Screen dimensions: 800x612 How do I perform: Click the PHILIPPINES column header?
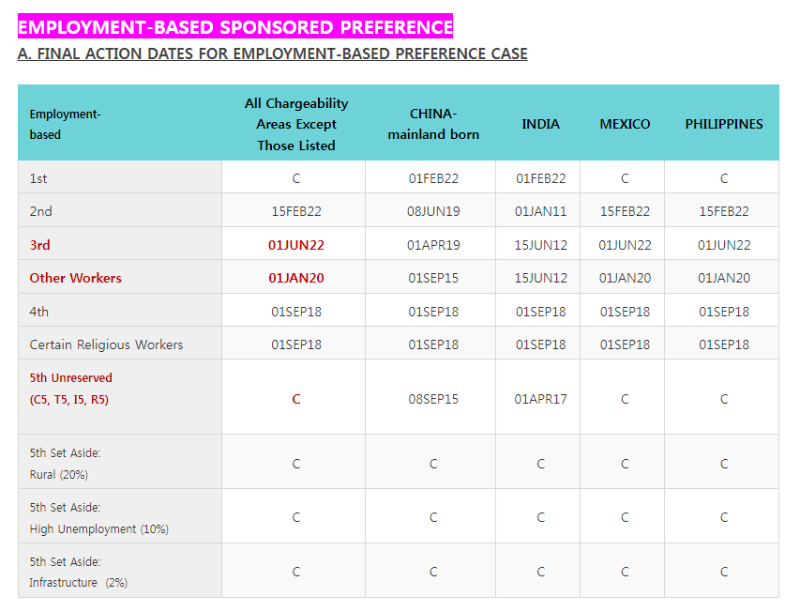coord(723,124)
